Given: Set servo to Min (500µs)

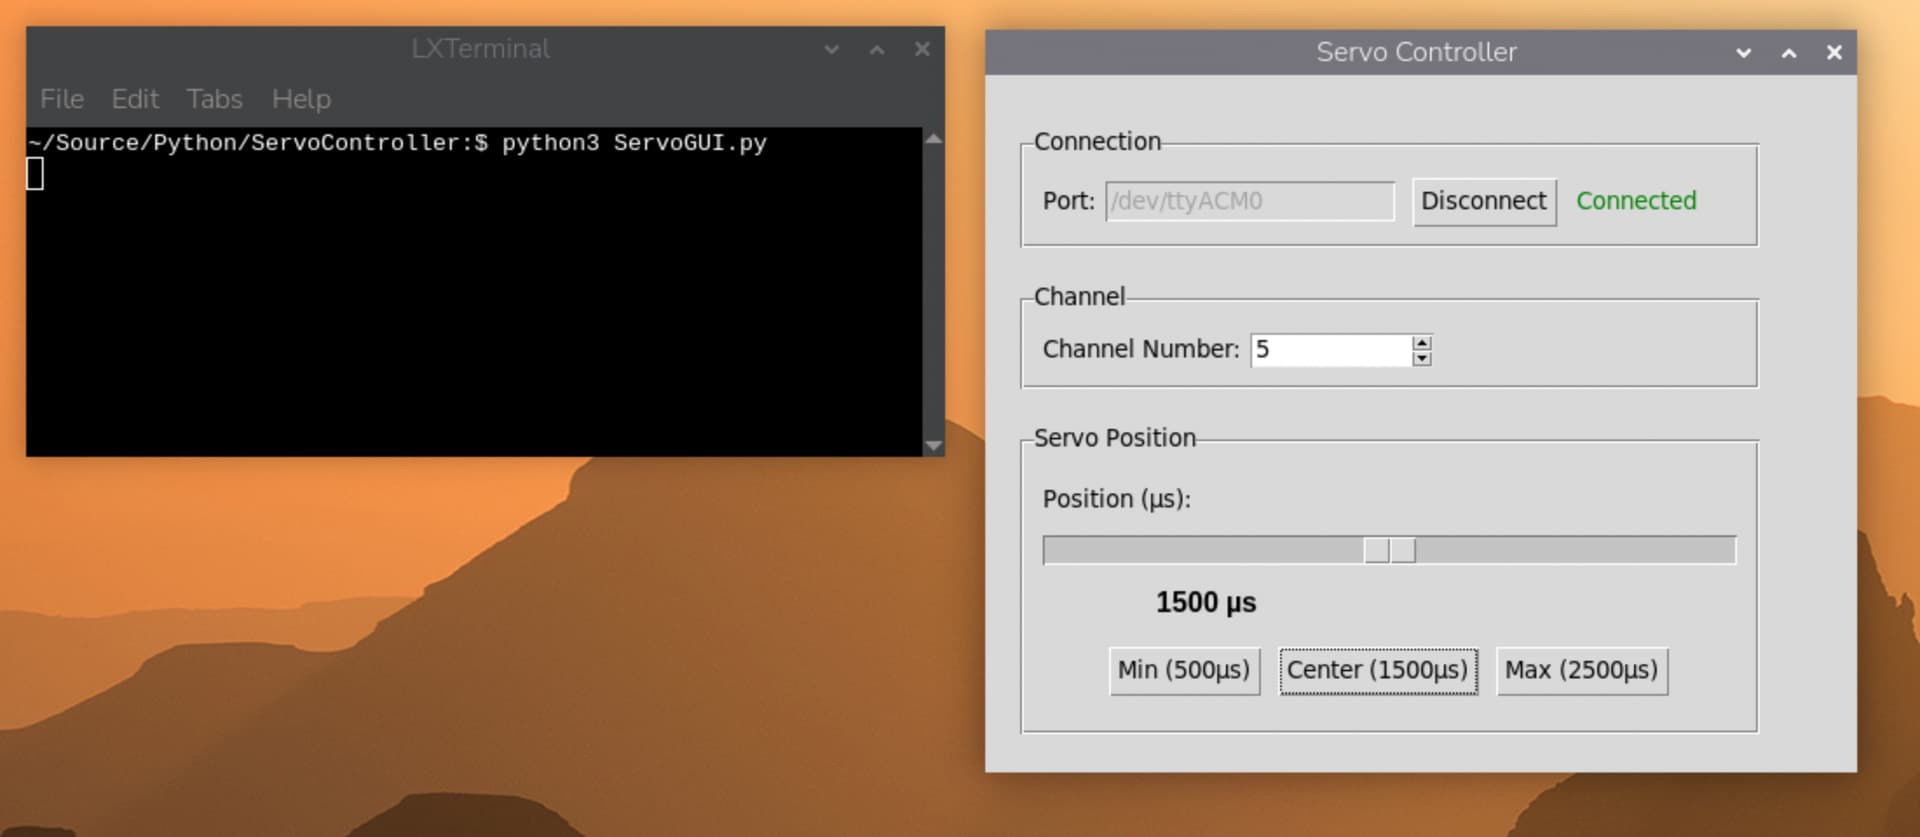Looking at the screenshot, I should (1184, 670).
